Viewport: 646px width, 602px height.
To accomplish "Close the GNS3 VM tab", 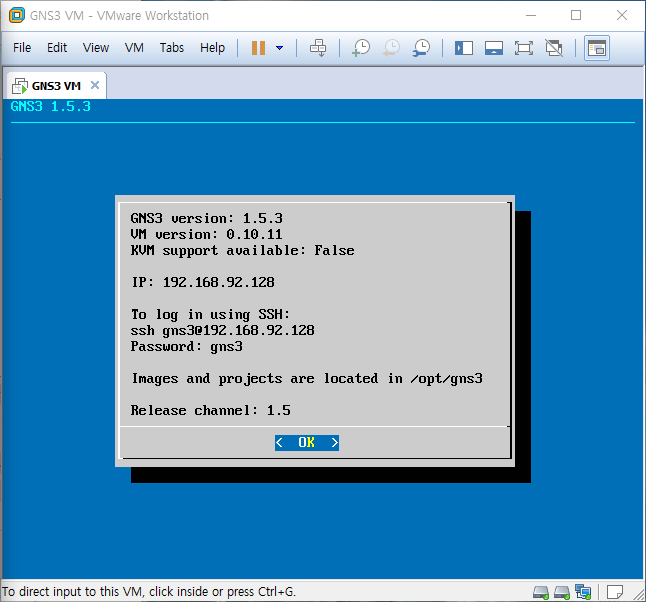I will tap(95, 85).
